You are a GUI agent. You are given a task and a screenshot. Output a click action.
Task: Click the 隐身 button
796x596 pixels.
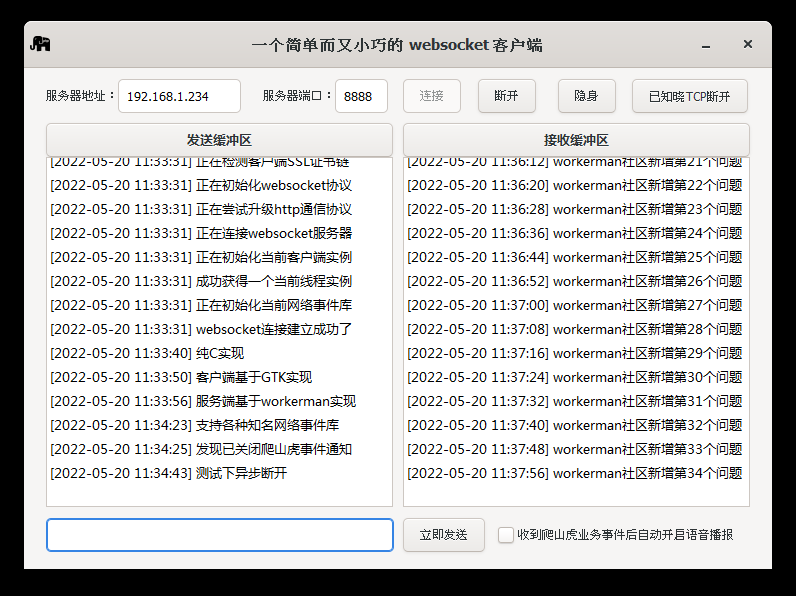tap(587, 96)
